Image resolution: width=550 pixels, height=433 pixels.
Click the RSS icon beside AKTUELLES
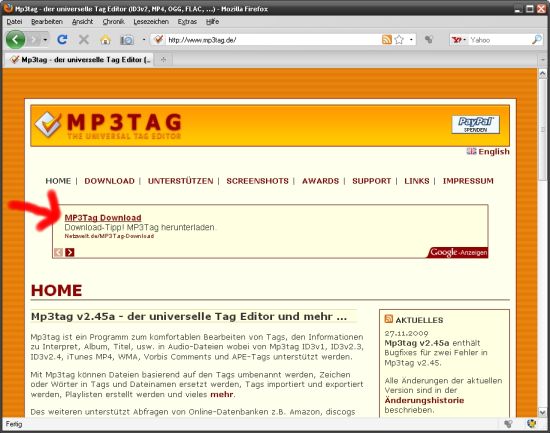[x=389, y=319]
